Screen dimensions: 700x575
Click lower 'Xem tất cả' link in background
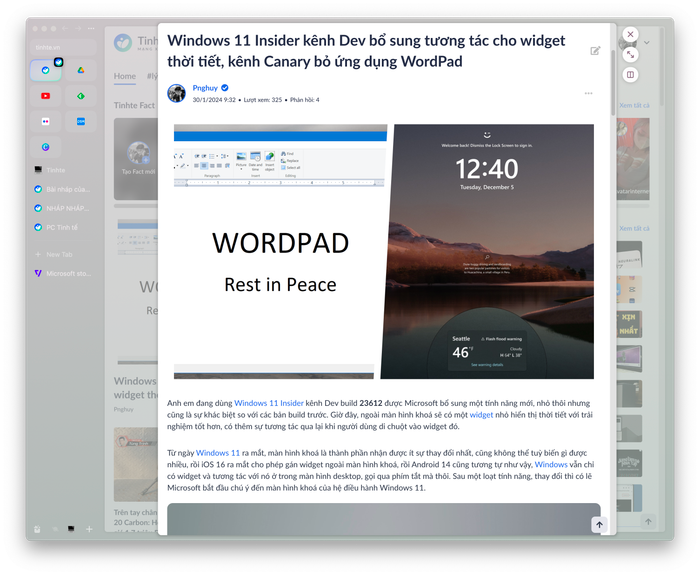click(x=634, y=228)
